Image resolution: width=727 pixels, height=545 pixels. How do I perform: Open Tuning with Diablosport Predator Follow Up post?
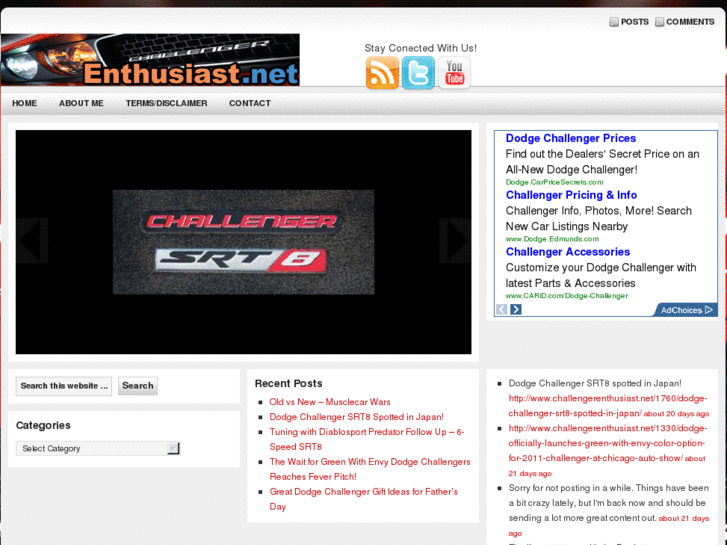tap(367, 439)
